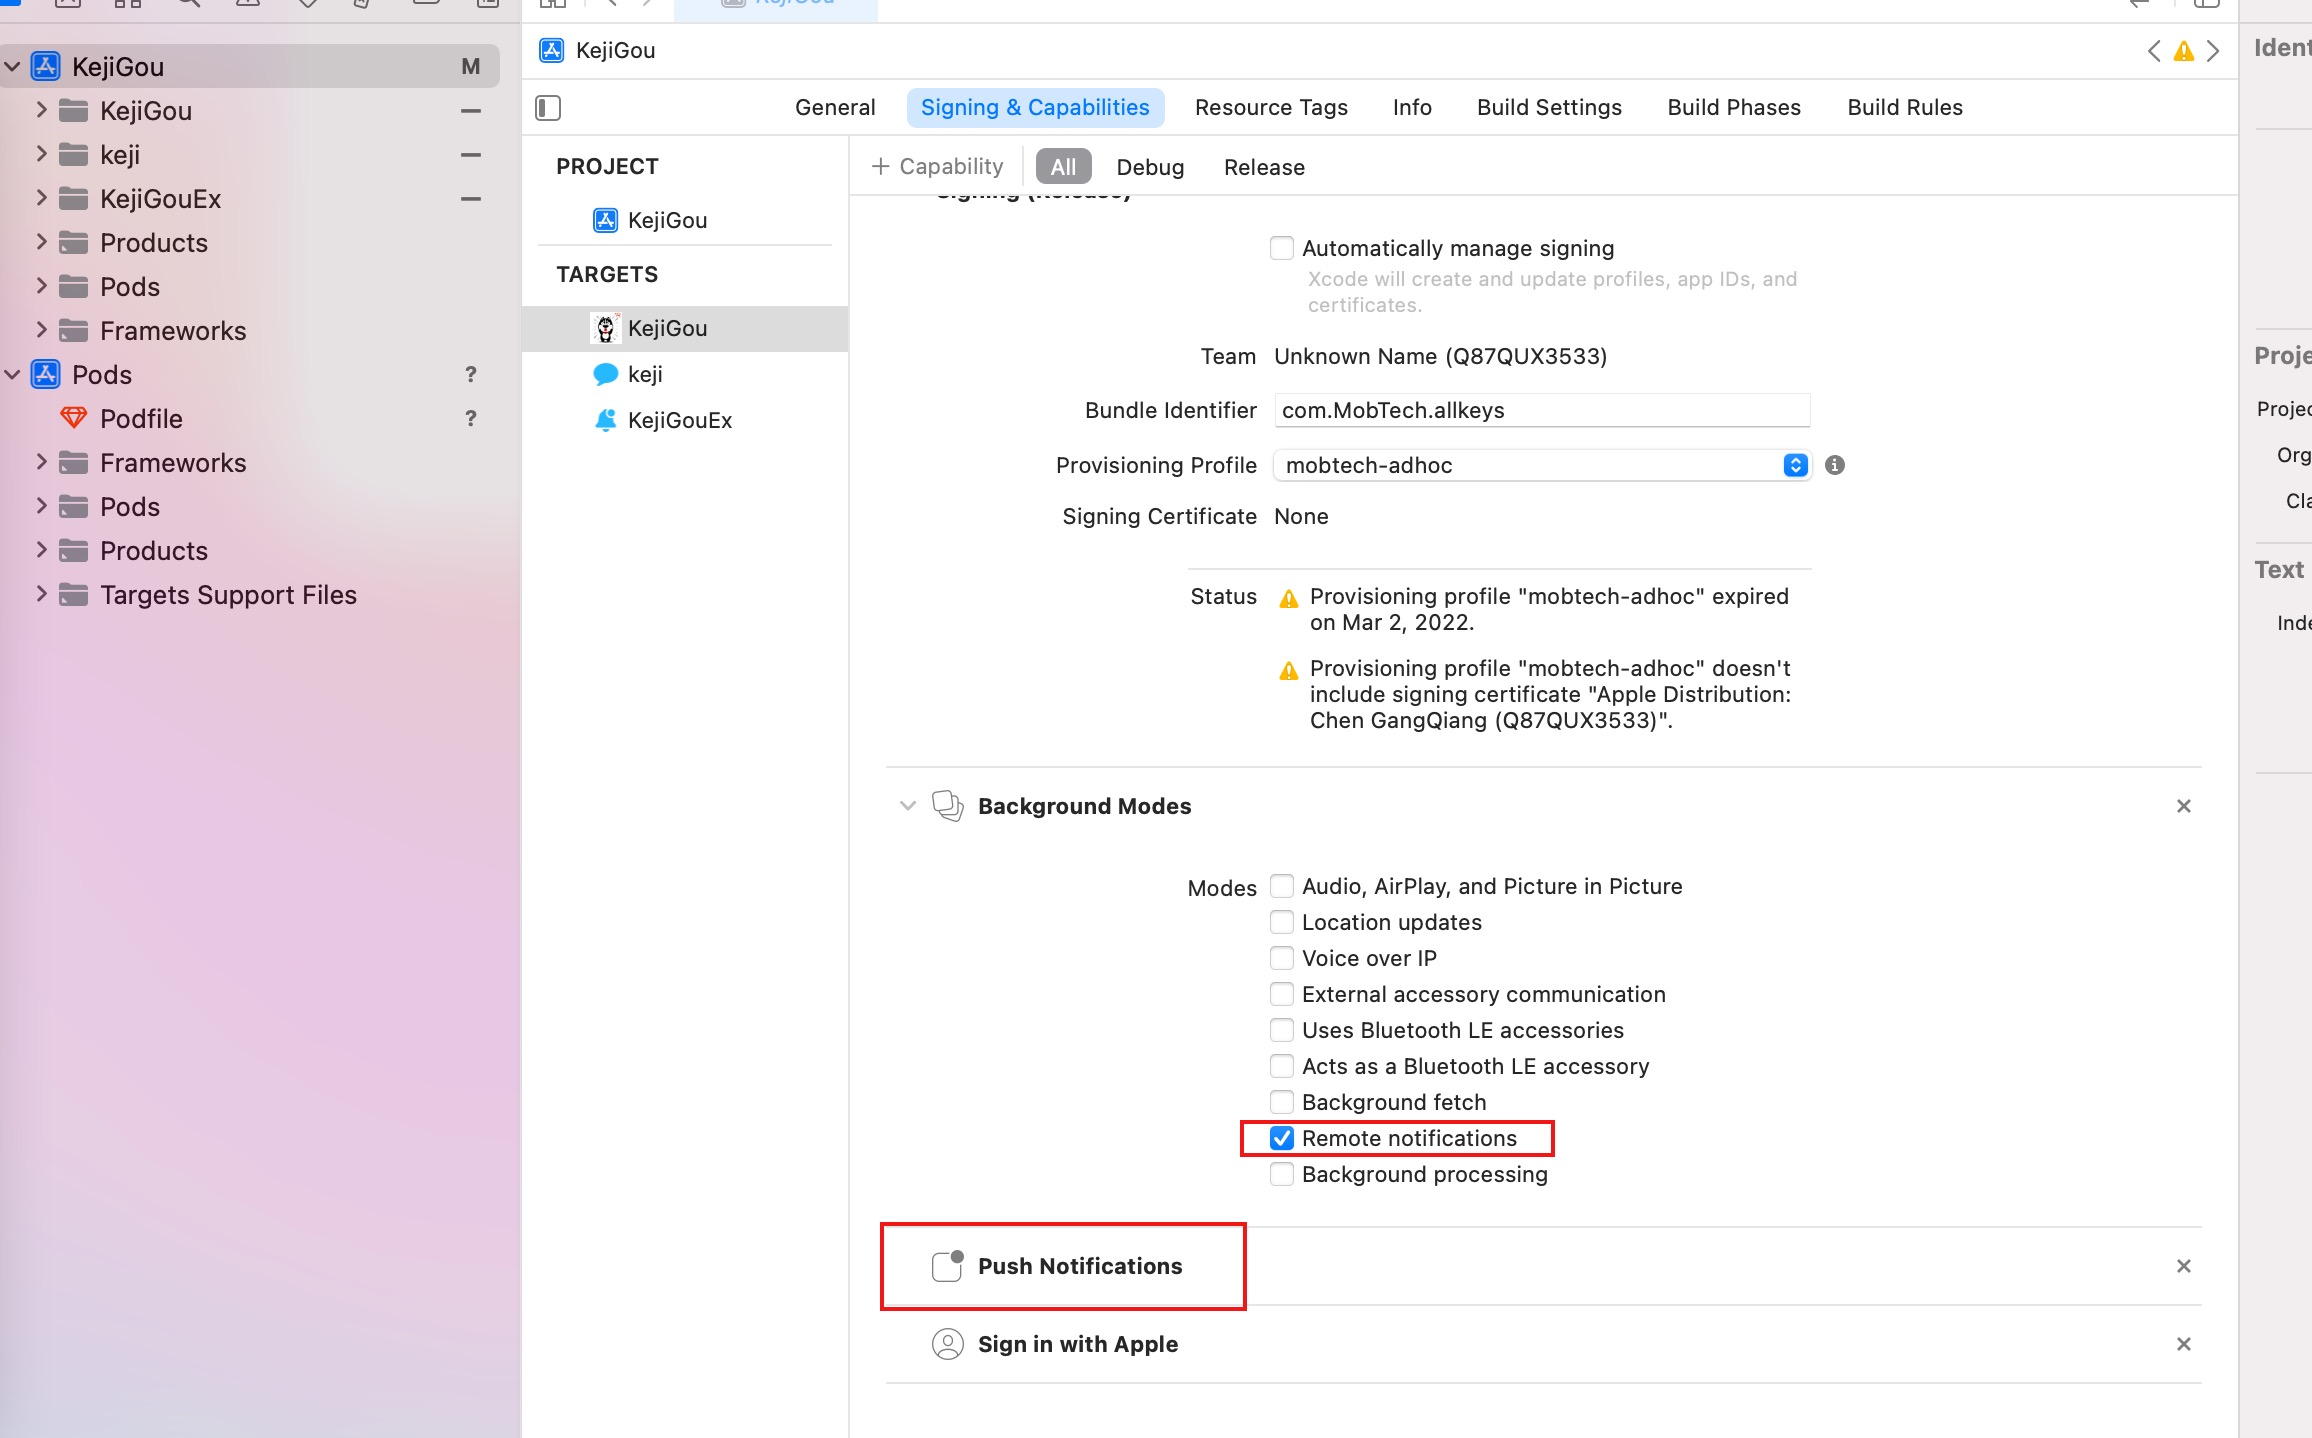Enable Background fetch mode
2312x1438 pixels.
coord(1282,1102)
